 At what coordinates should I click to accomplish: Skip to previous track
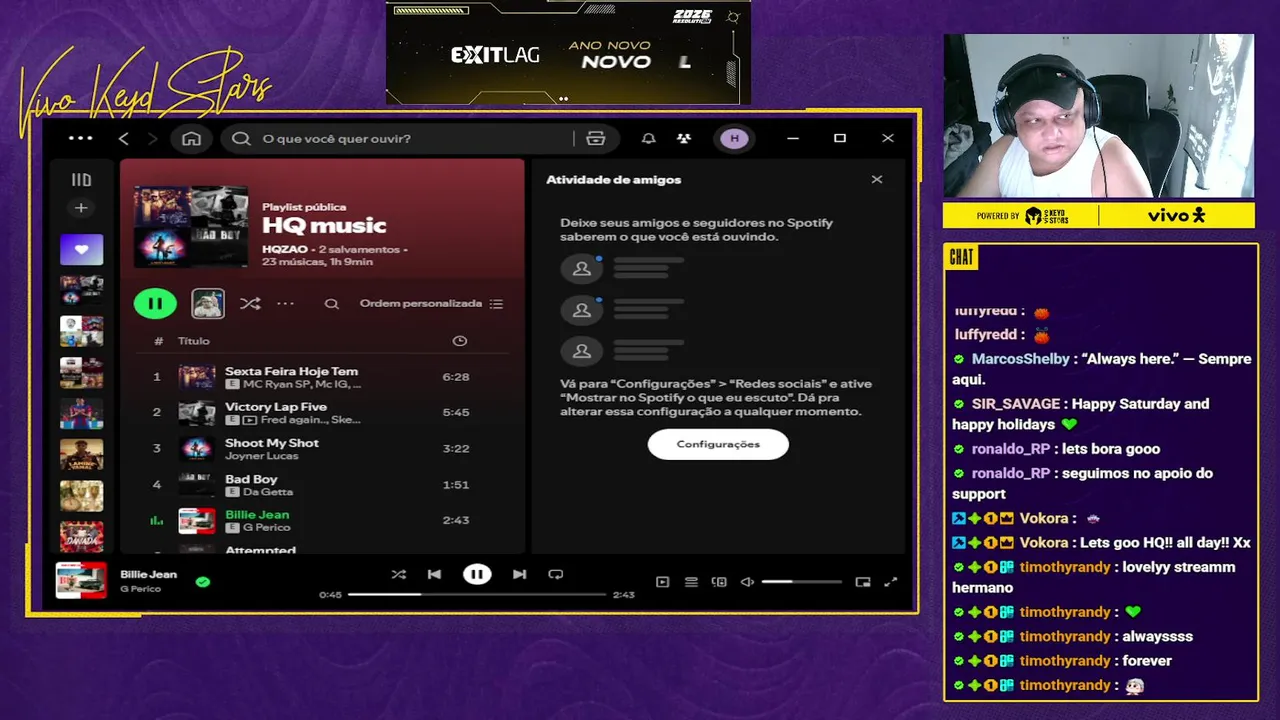pyautogui.click(x=434, y=574)
